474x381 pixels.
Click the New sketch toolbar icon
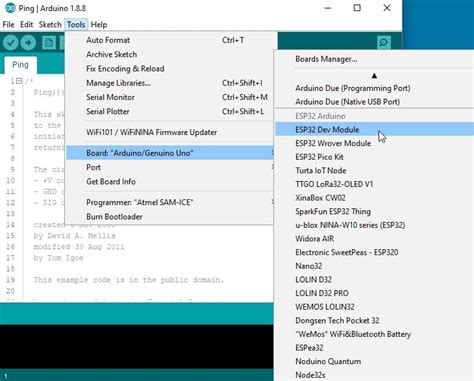(49, 43)
